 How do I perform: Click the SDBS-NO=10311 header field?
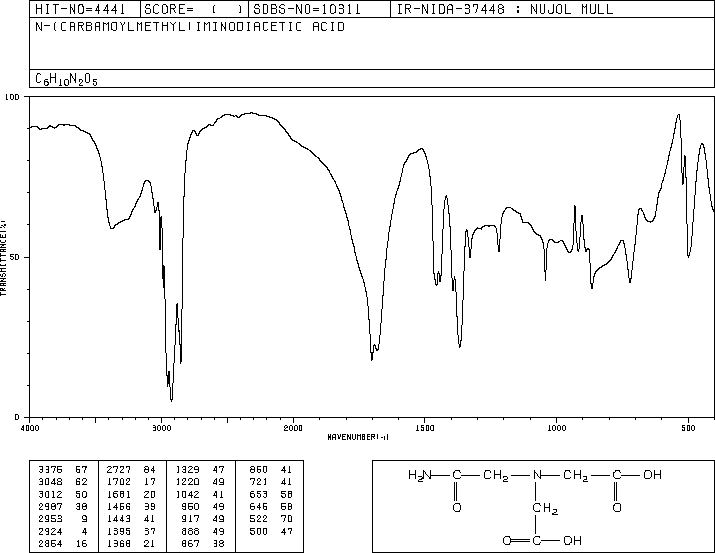[319, 9]
